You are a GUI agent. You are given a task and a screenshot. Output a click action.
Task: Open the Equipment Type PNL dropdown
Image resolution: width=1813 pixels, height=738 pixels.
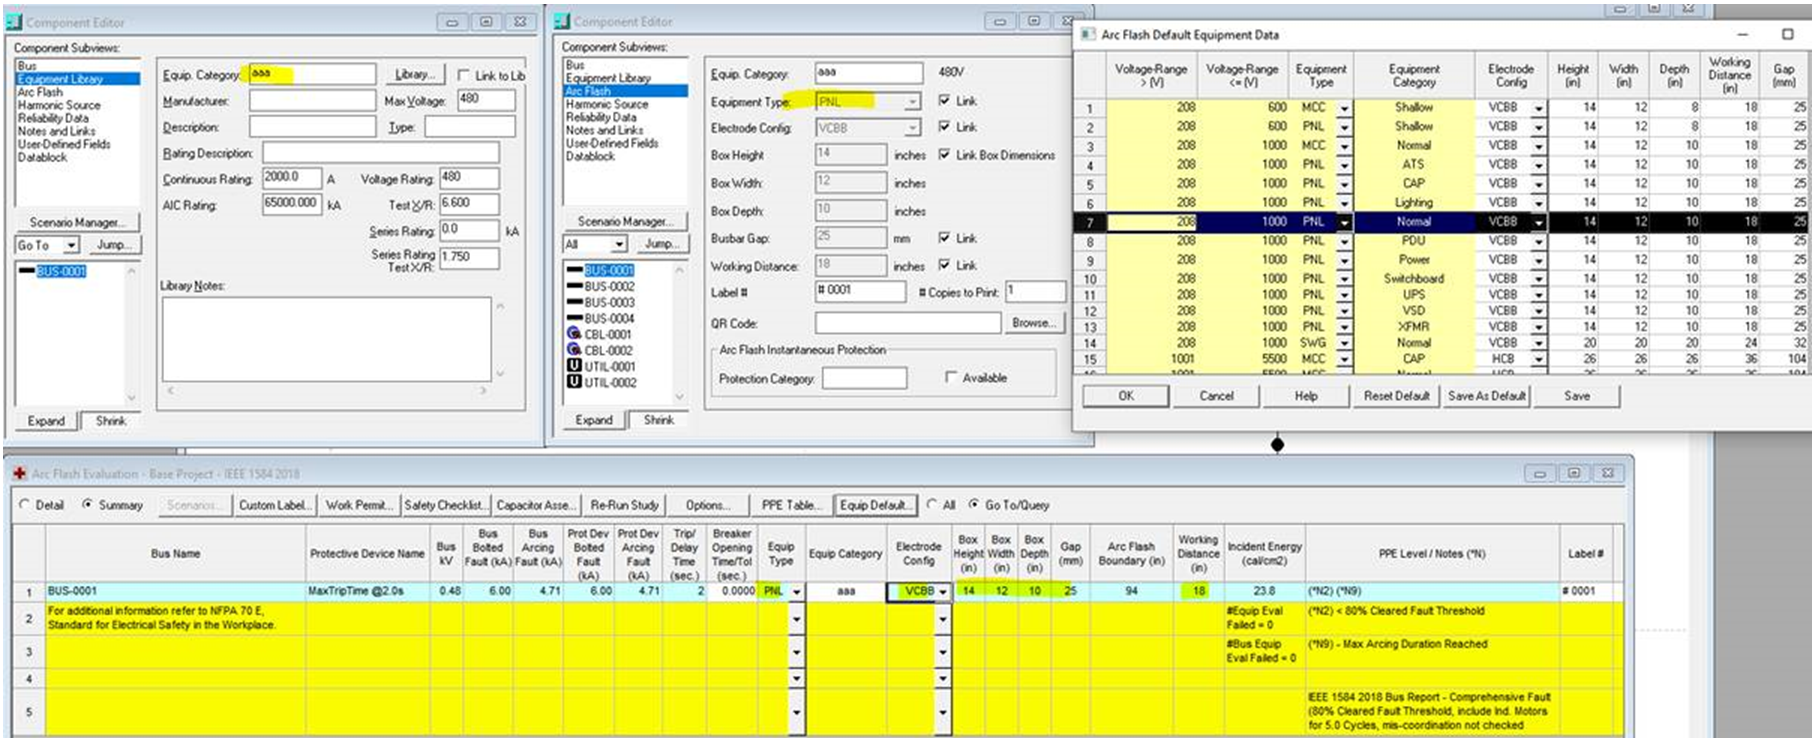912,102
